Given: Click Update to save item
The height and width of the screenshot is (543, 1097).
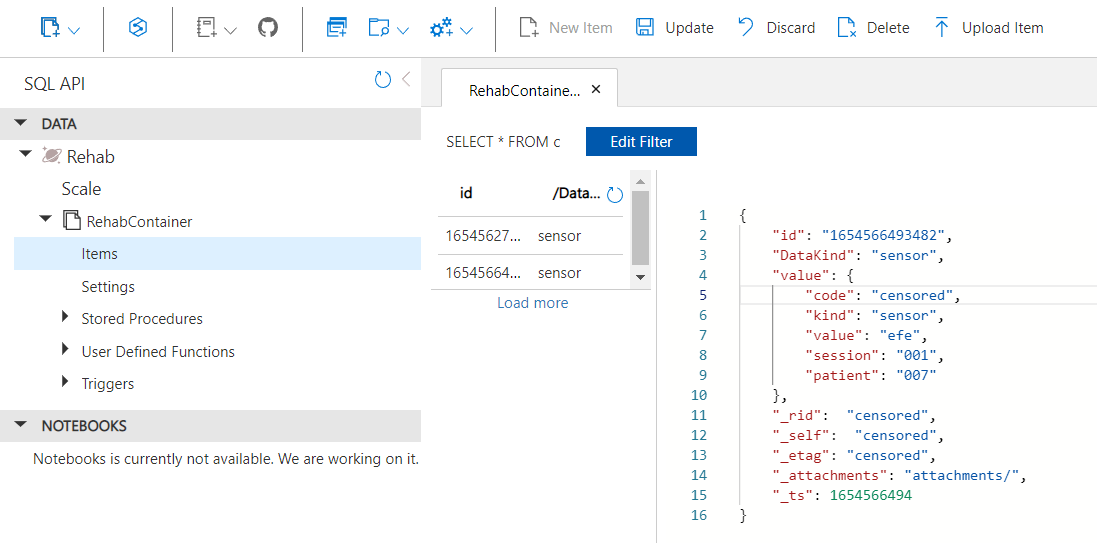Looking at the screenshot, I should coord(674,28).
